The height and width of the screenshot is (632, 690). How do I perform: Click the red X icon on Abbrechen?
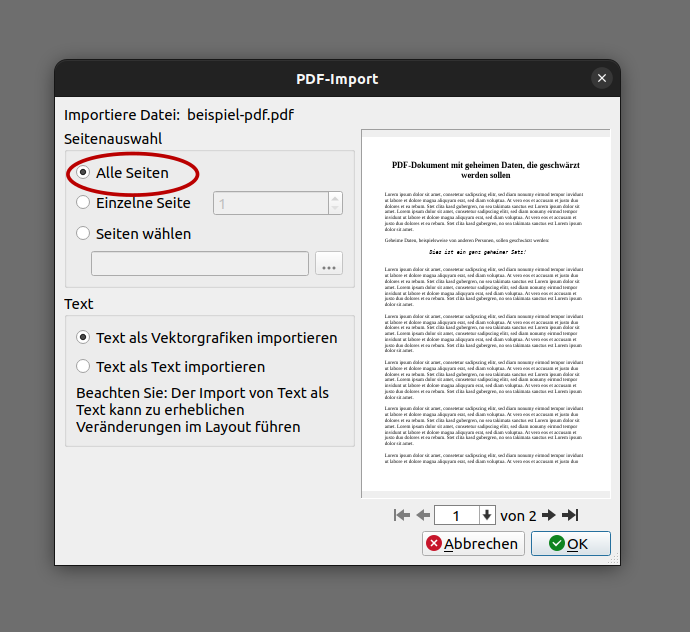point(434,544)
